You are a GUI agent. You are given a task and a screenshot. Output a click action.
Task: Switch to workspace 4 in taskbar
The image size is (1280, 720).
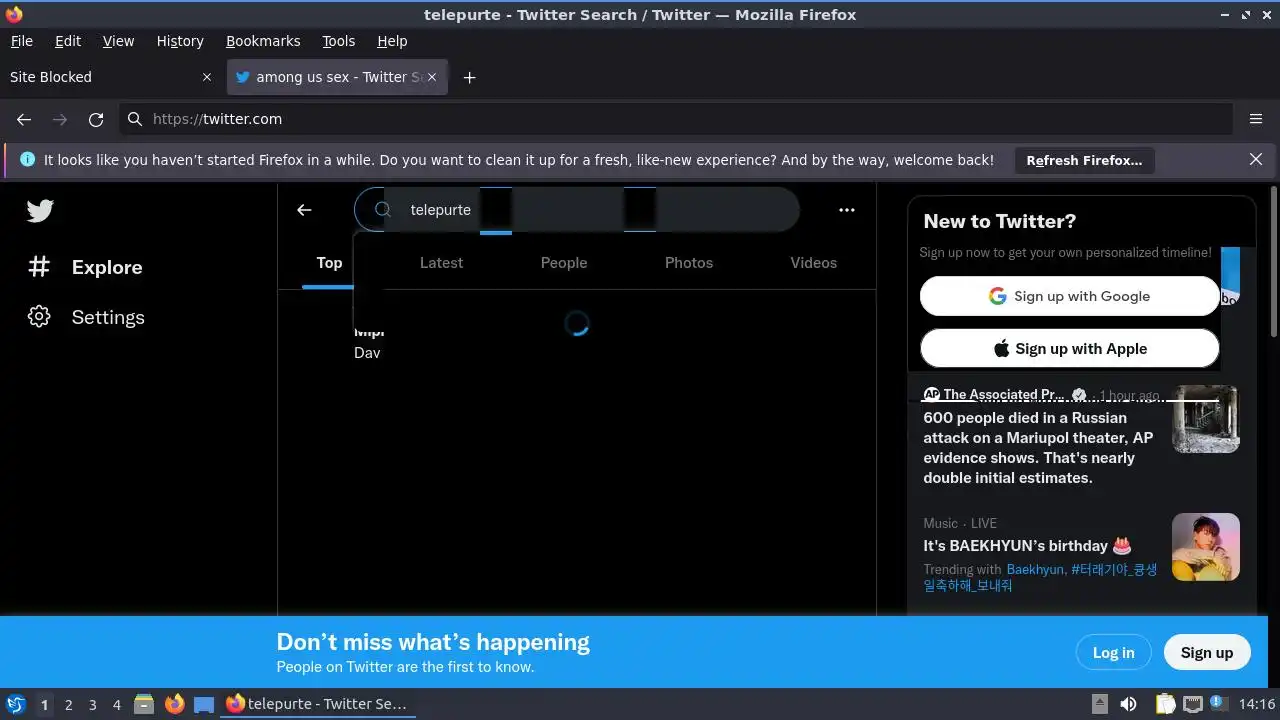(x=116, y=704)
